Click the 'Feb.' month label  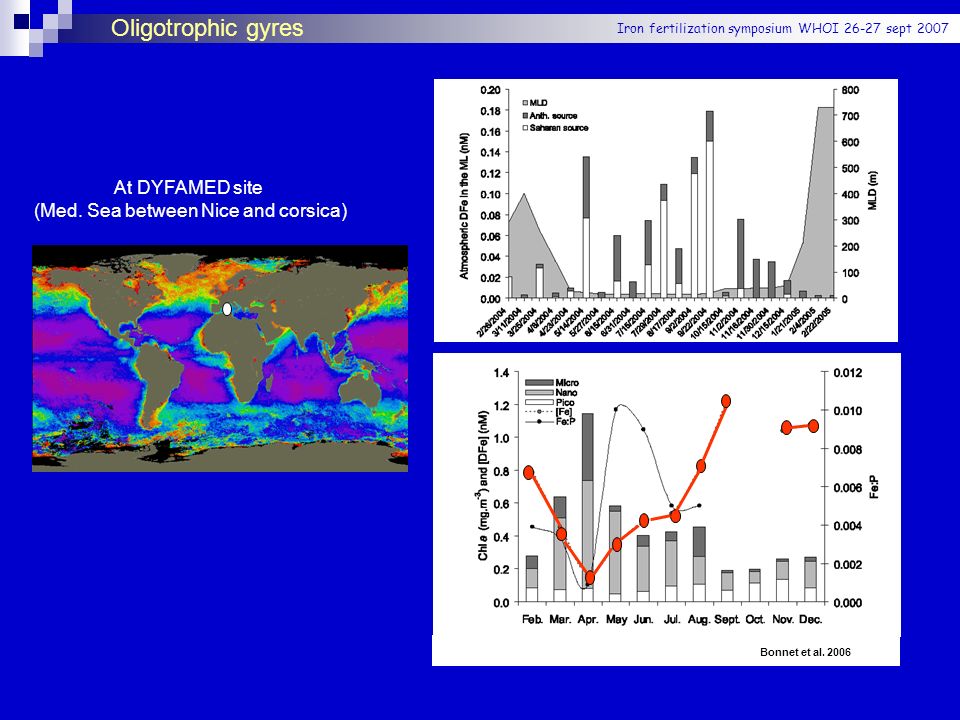point(532,619)
